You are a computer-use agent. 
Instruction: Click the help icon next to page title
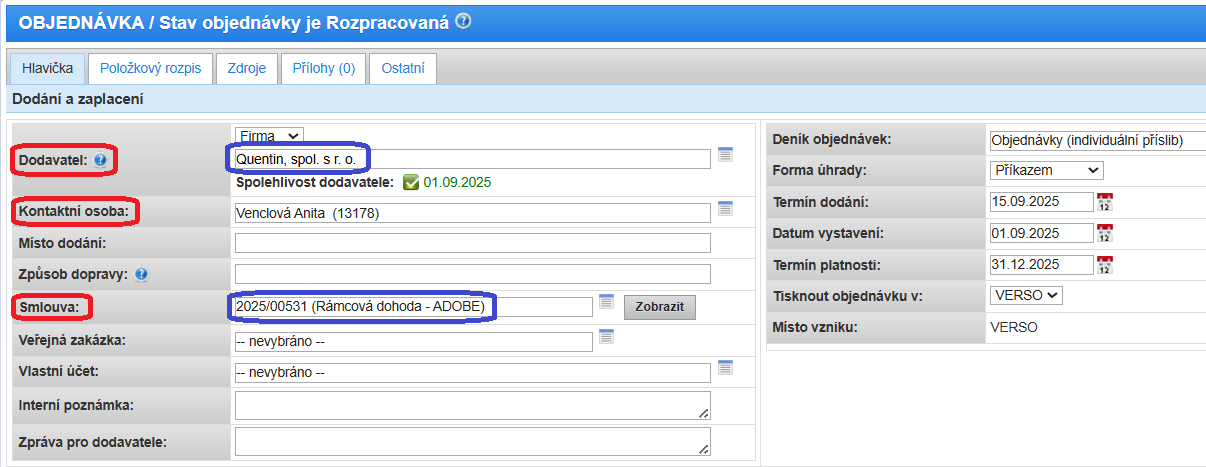click(463, 21)
